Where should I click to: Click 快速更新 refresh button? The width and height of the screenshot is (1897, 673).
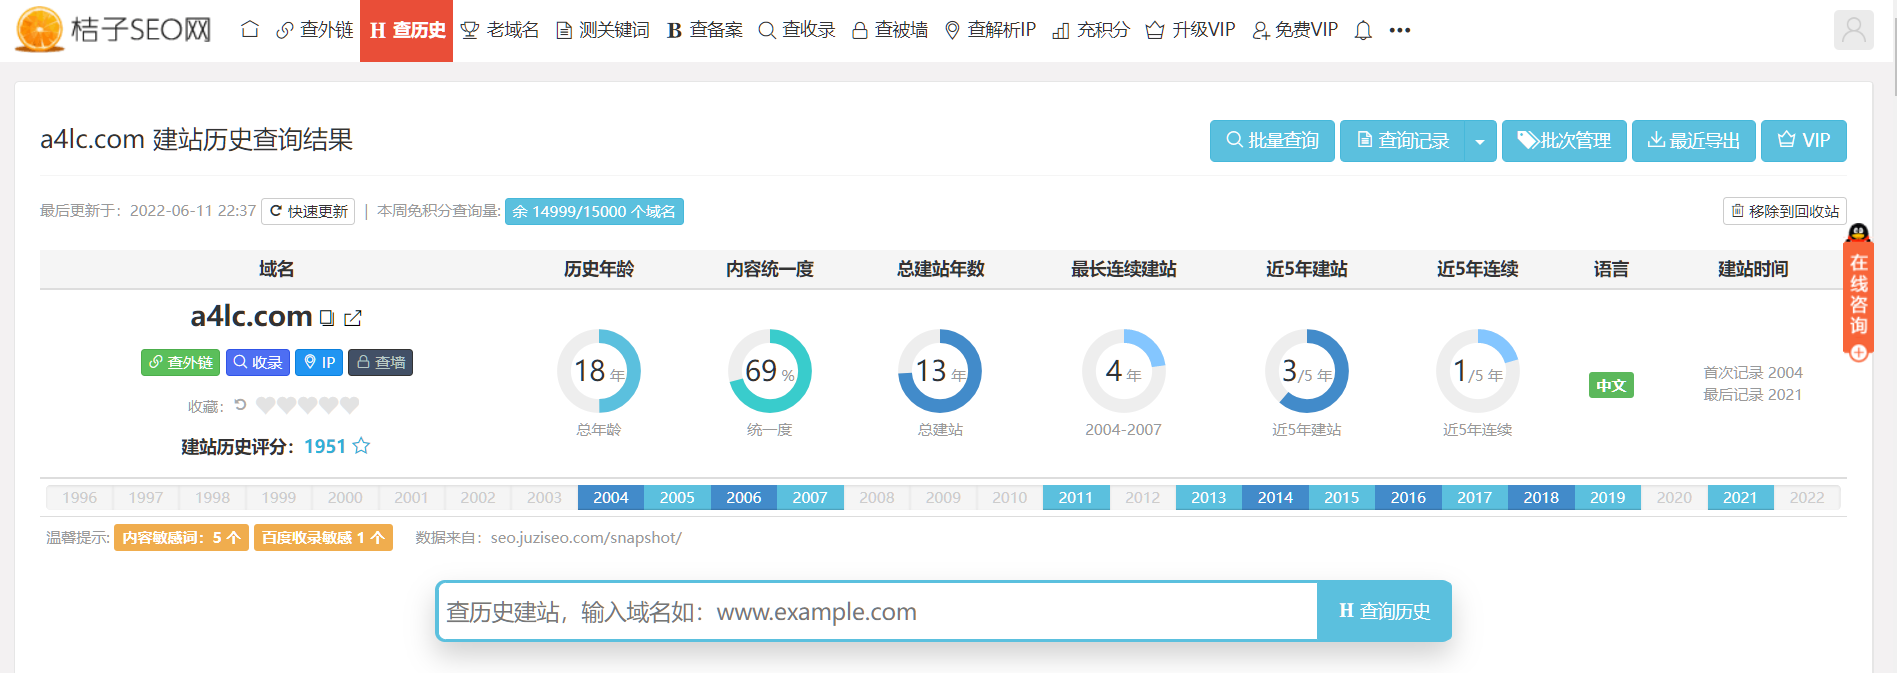point(308,211)
